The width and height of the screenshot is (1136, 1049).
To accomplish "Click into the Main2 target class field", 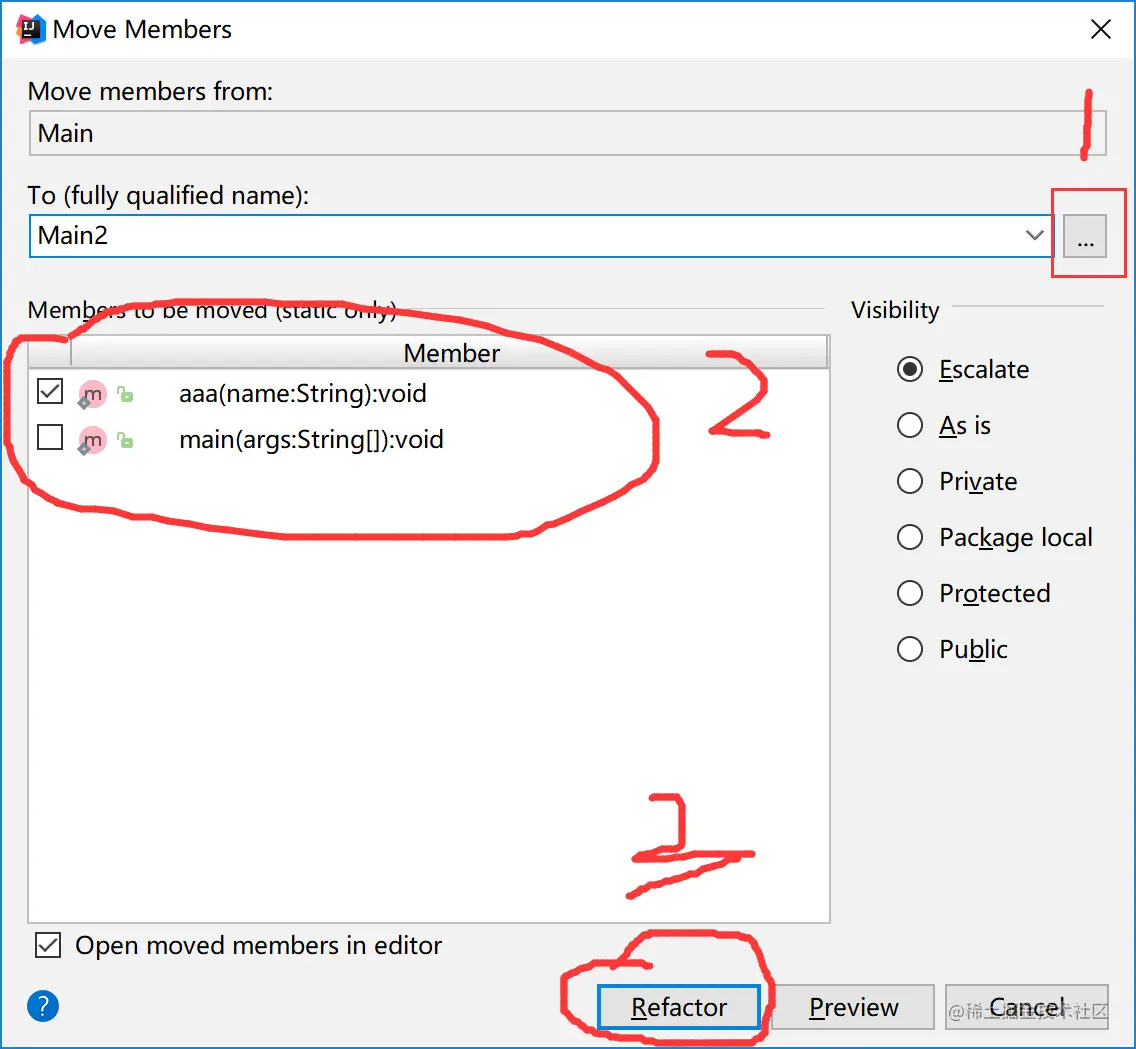I will click(525, 235).
